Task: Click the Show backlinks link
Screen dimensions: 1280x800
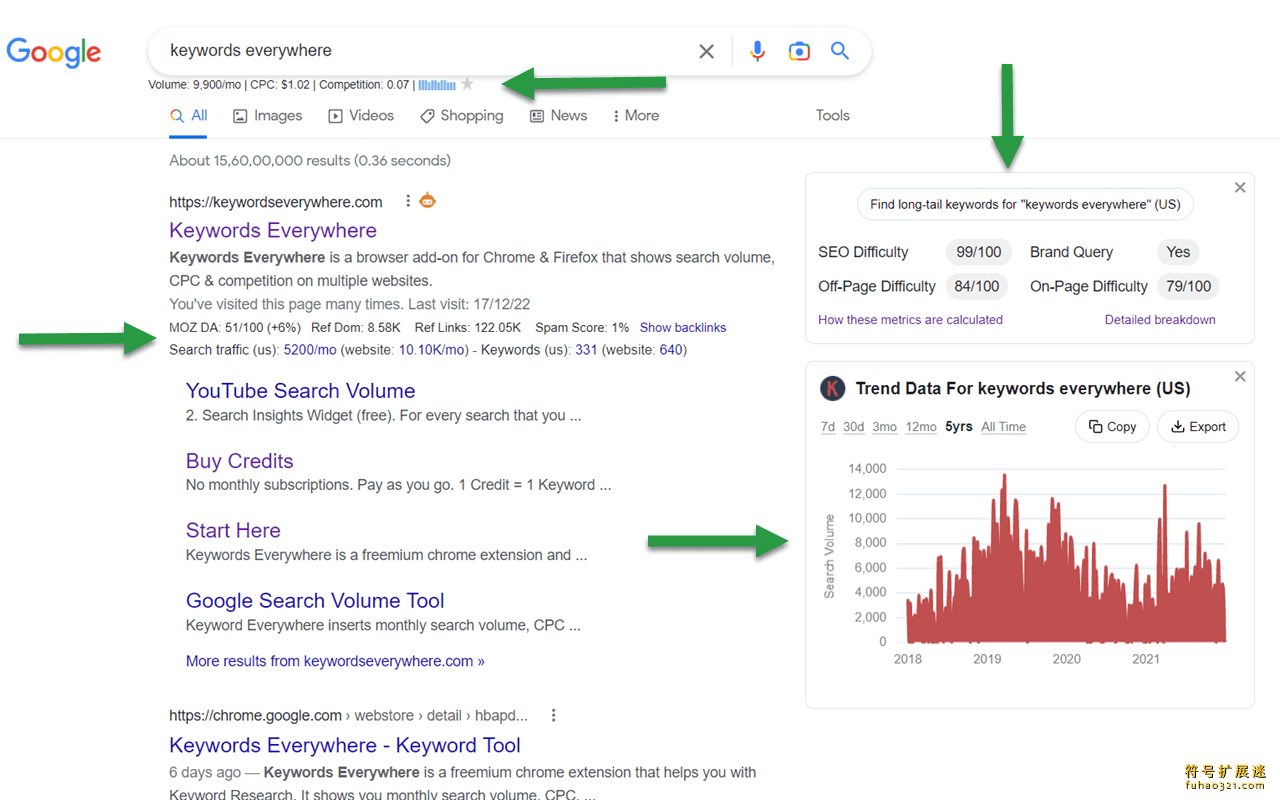Action: tap(683, 328)
